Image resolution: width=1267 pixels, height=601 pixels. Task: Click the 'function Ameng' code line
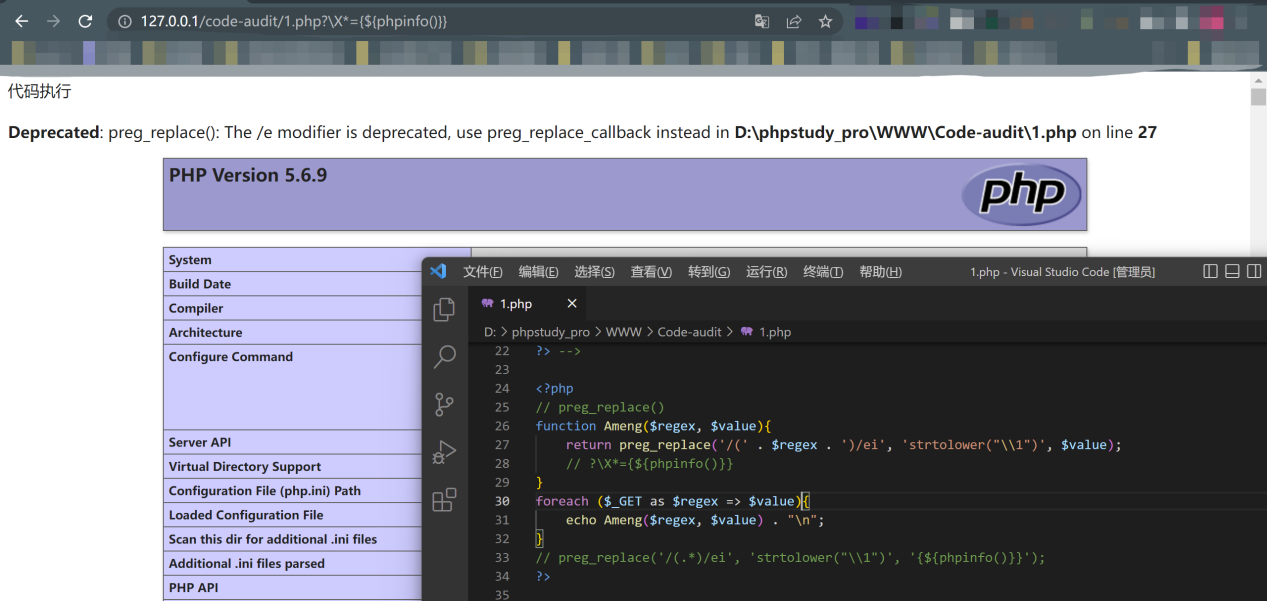point(653,426)
